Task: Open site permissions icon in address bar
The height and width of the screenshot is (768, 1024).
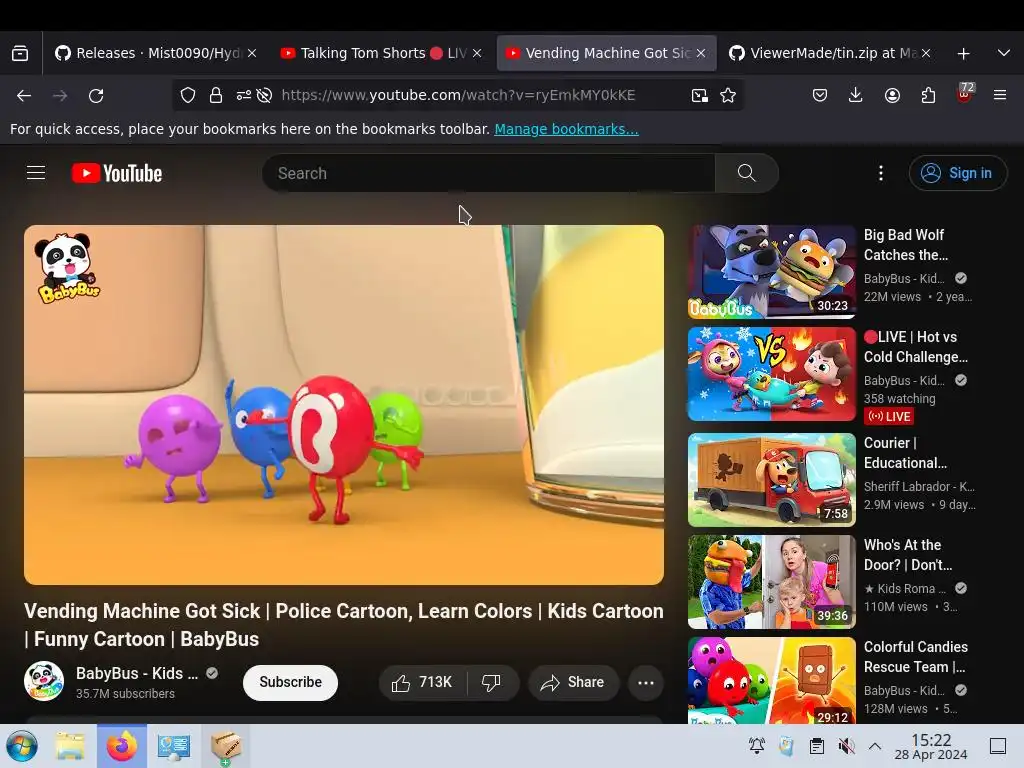Action: [x=244, y=95]
